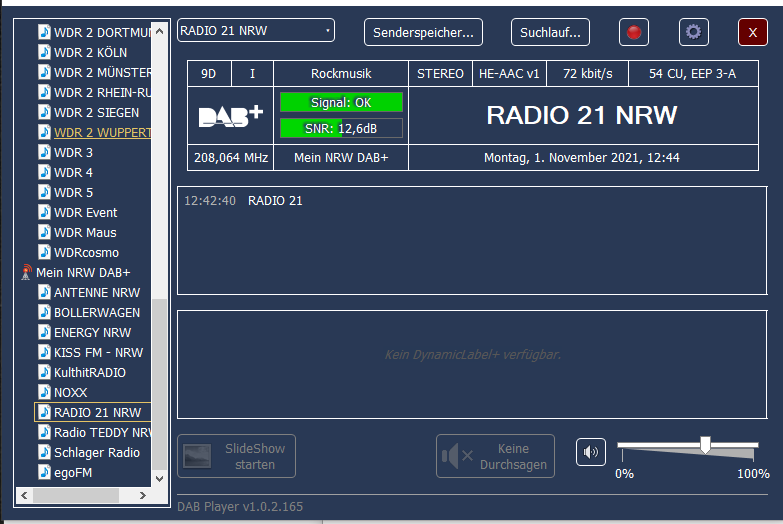Click the volume slider handle
The width and height of the screenshot is (783, 524).
705,444
